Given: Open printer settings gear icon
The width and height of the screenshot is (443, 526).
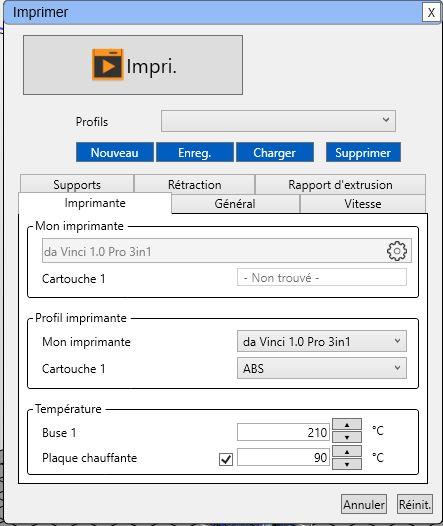Looking at the screenshot, I should 397,251.
